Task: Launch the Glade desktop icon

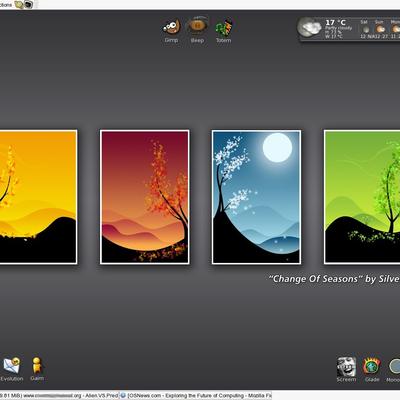Action: coord(372,366)
